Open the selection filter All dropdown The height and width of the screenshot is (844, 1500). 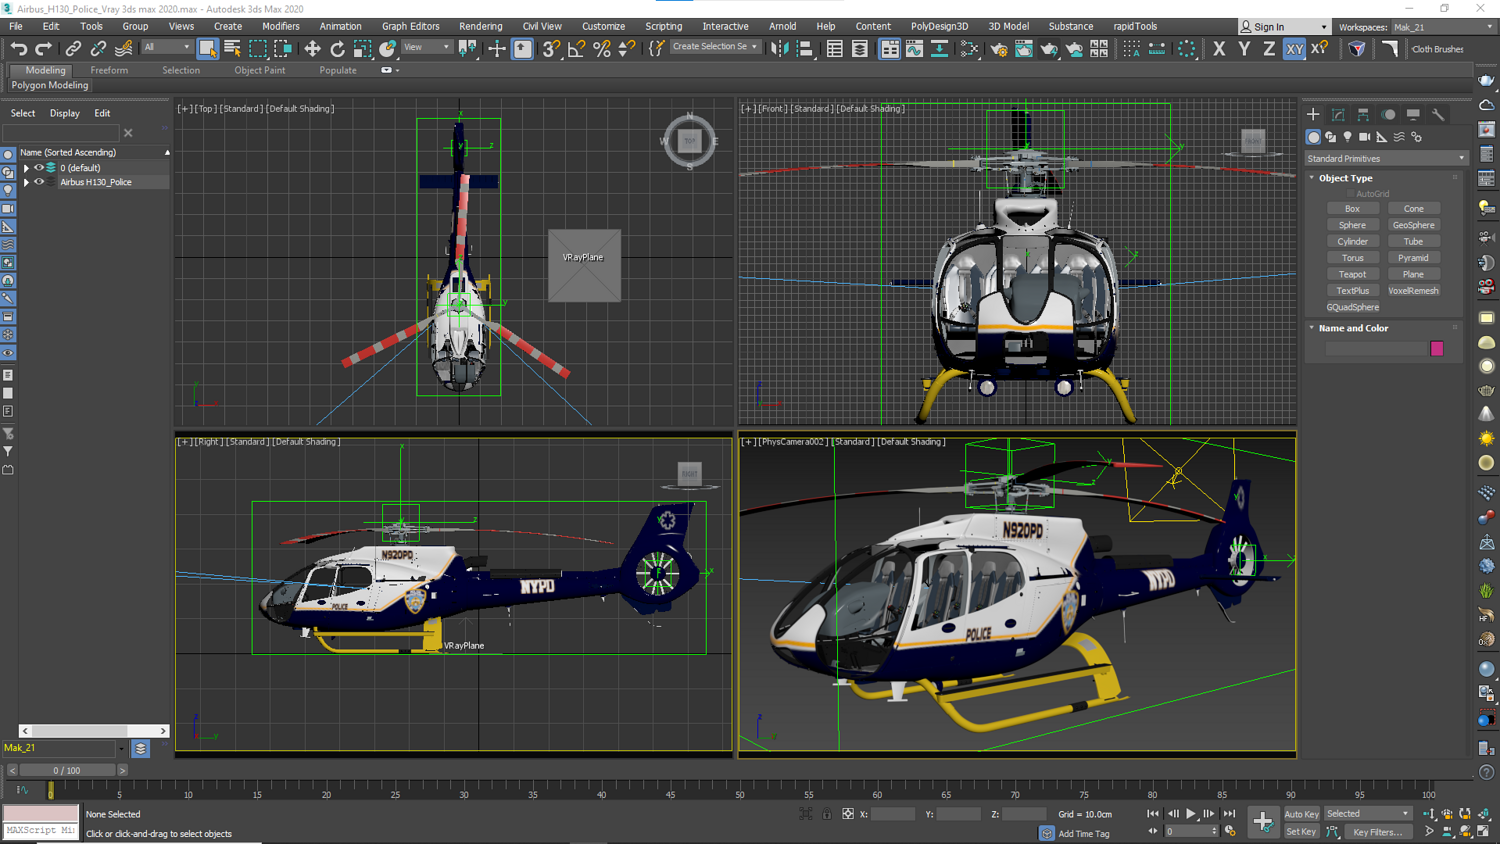(x=166, y=47)
